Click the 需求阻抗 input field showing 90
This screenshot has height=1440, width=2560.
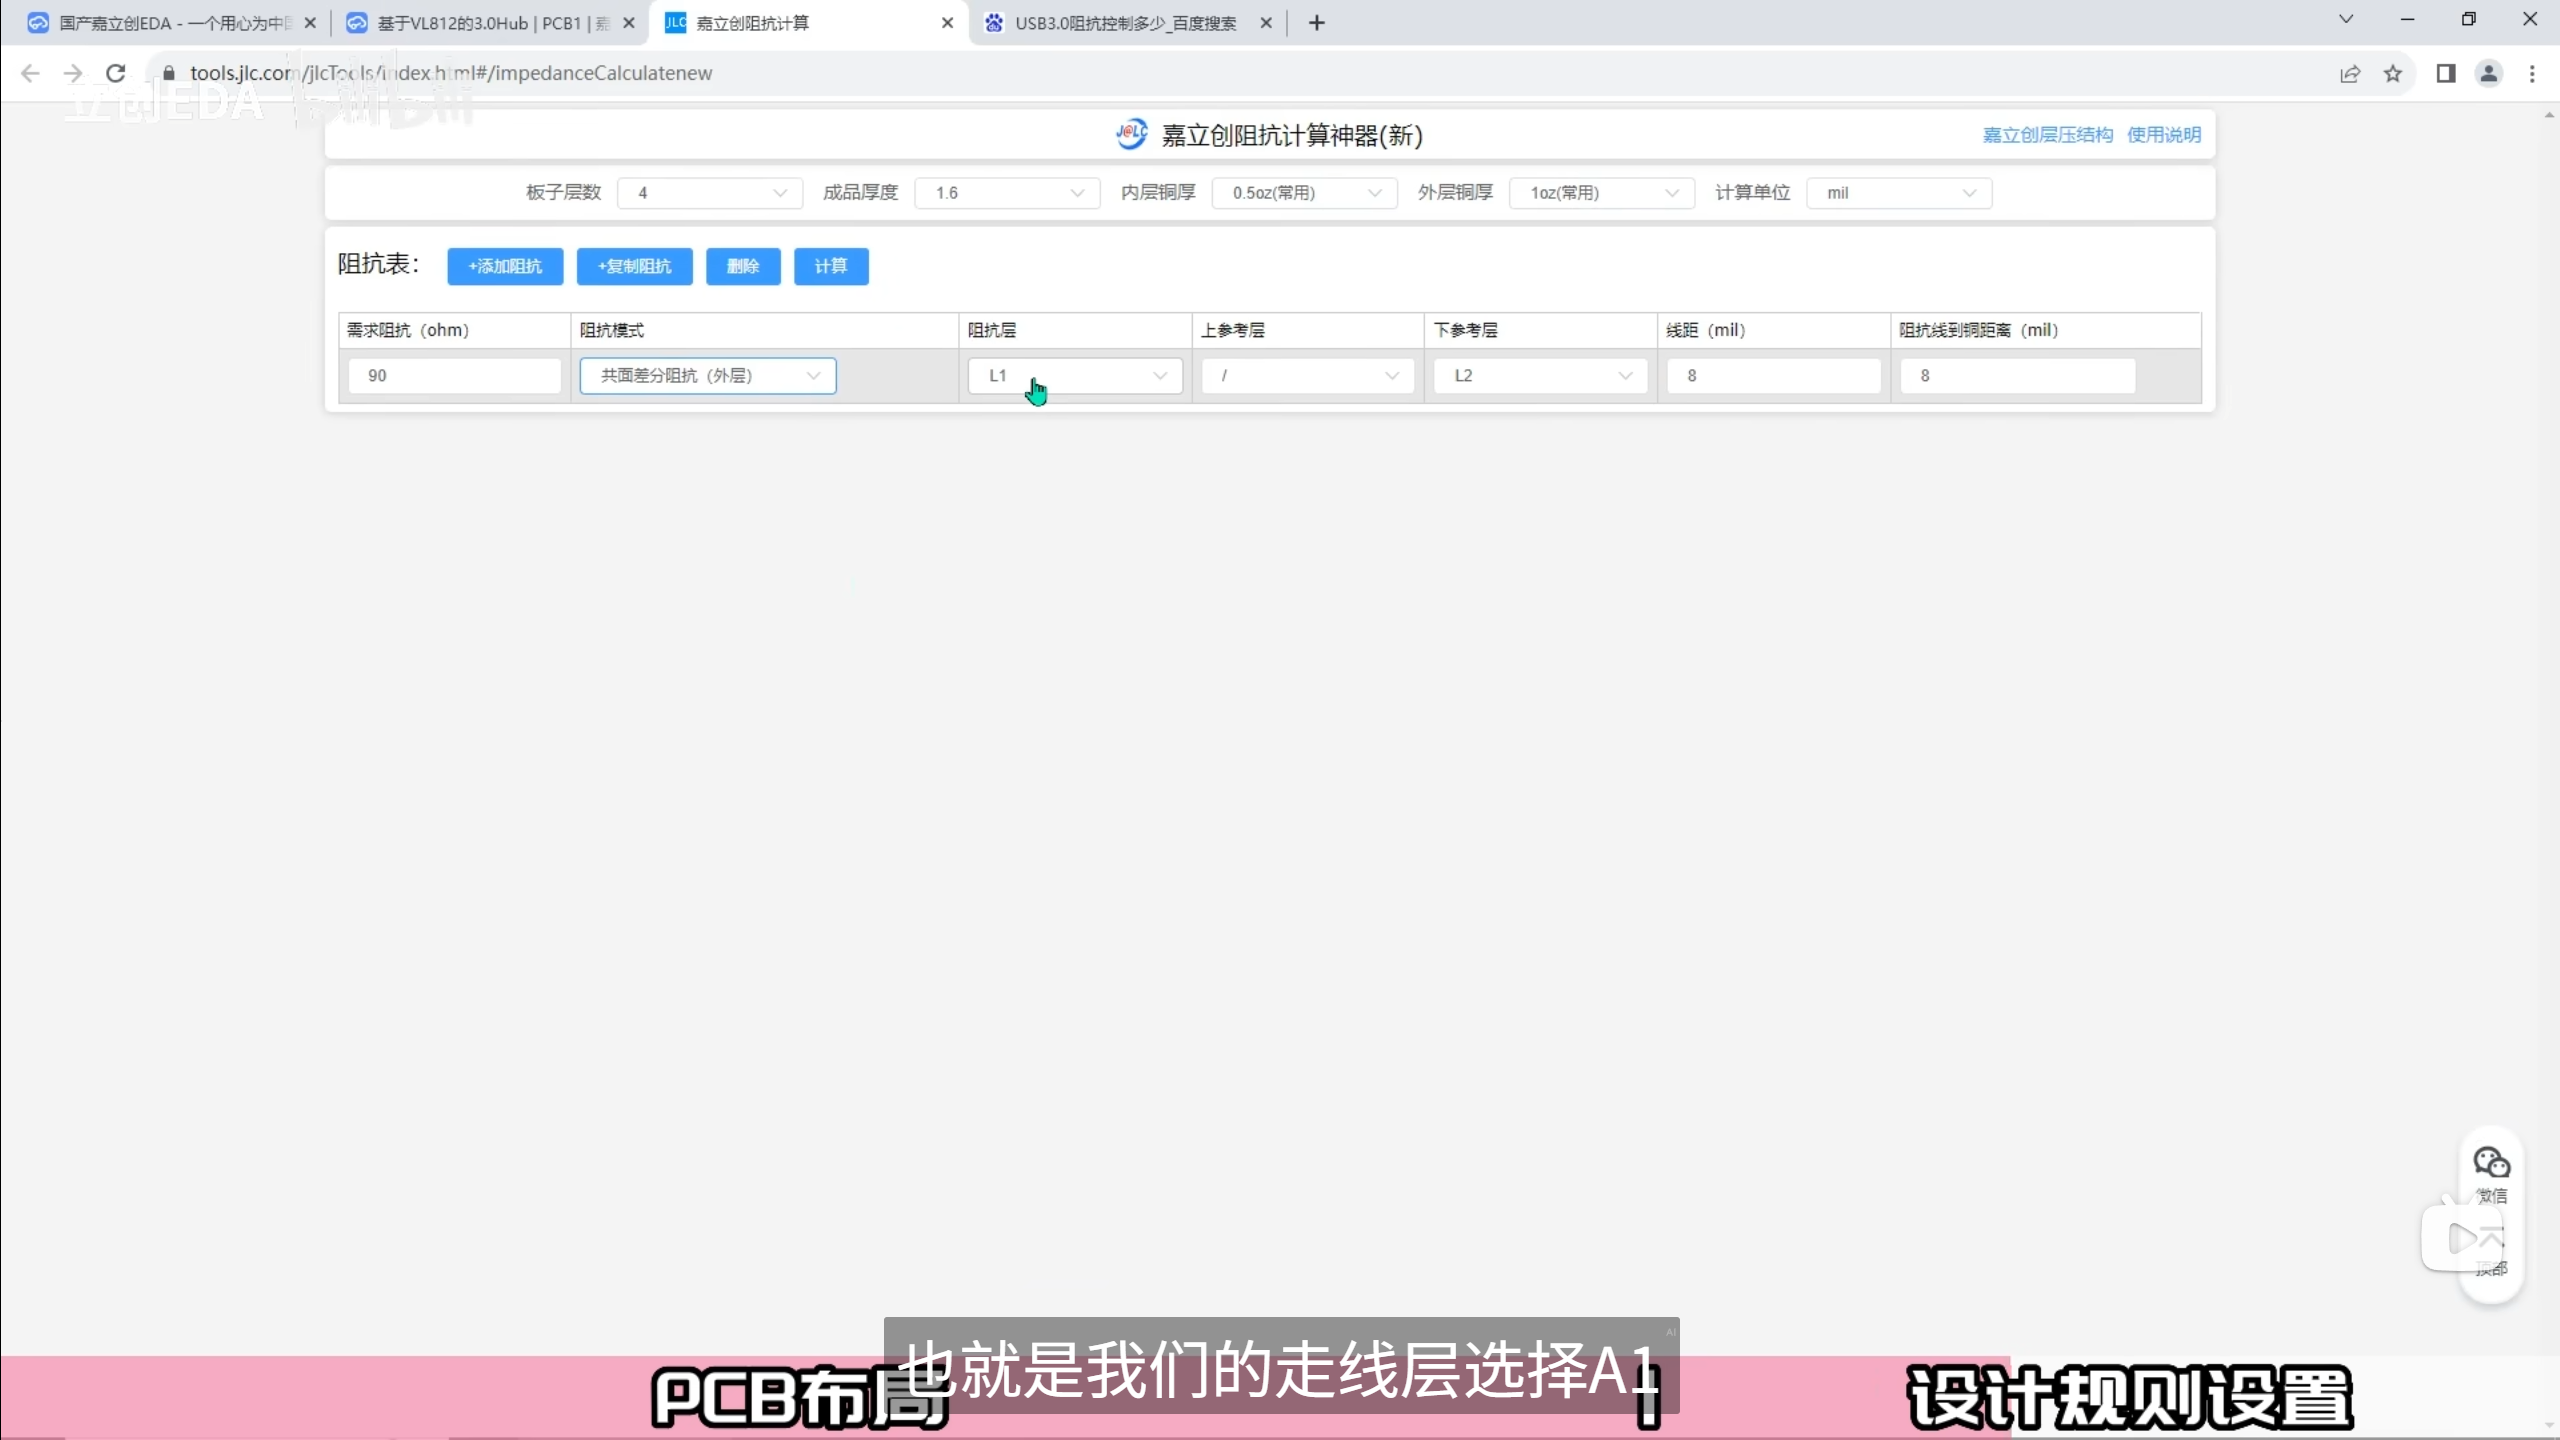pyautogui.click(x=454, y=376)
